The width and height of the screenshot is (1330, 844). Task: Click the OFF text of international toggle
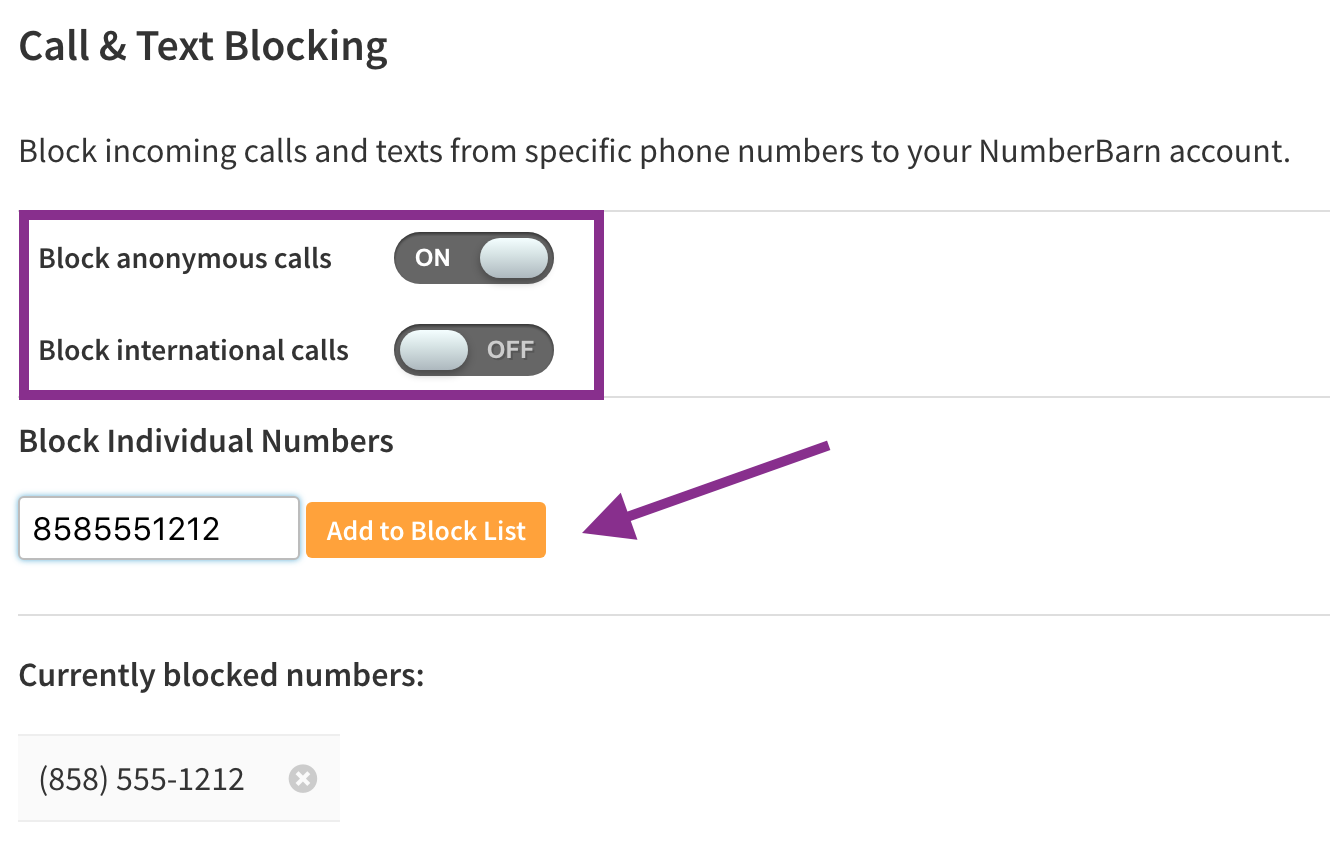(510, 350)
